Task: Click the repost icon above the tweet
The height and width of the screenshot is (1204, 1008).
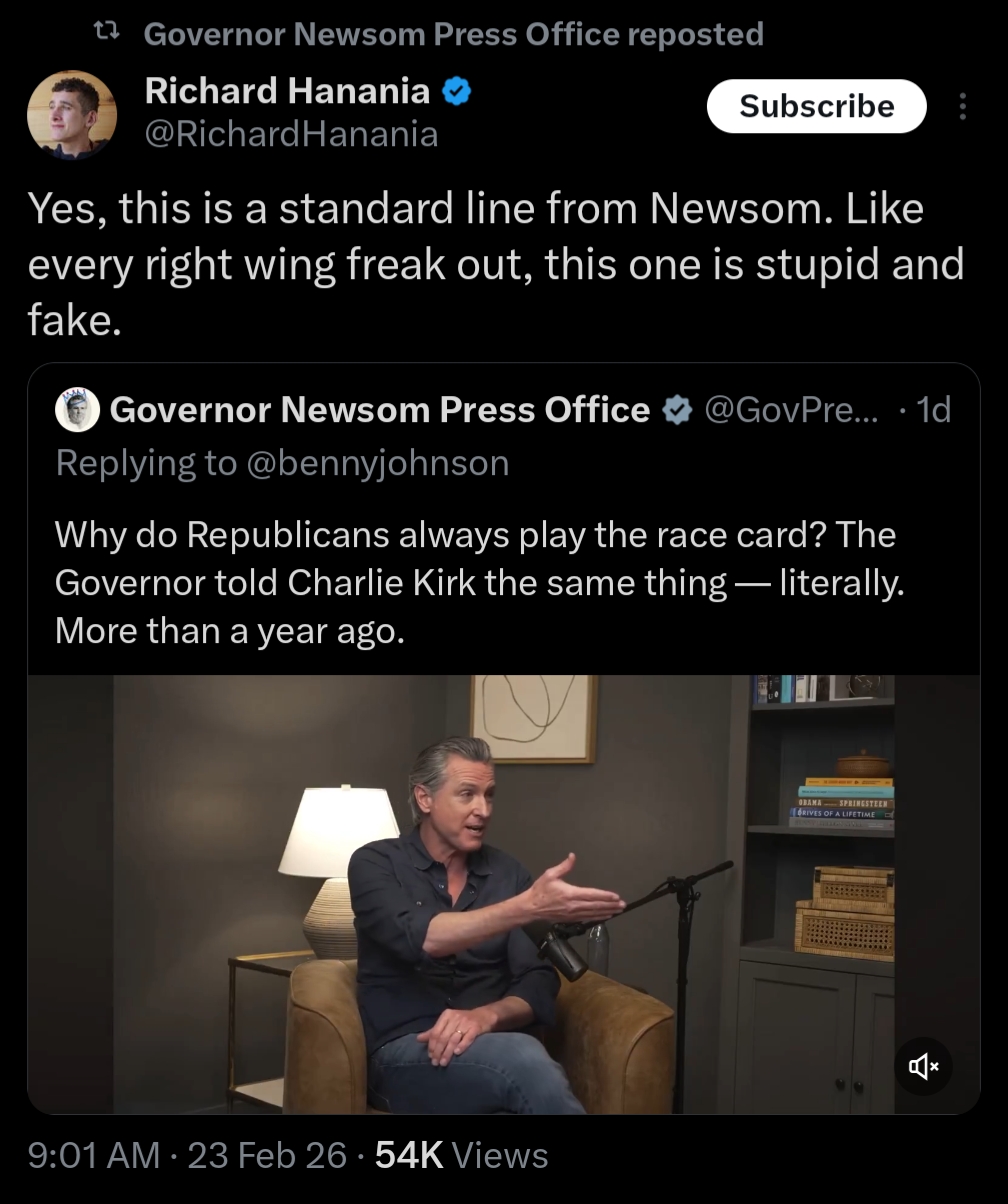Action: click(x=105, y=34)
